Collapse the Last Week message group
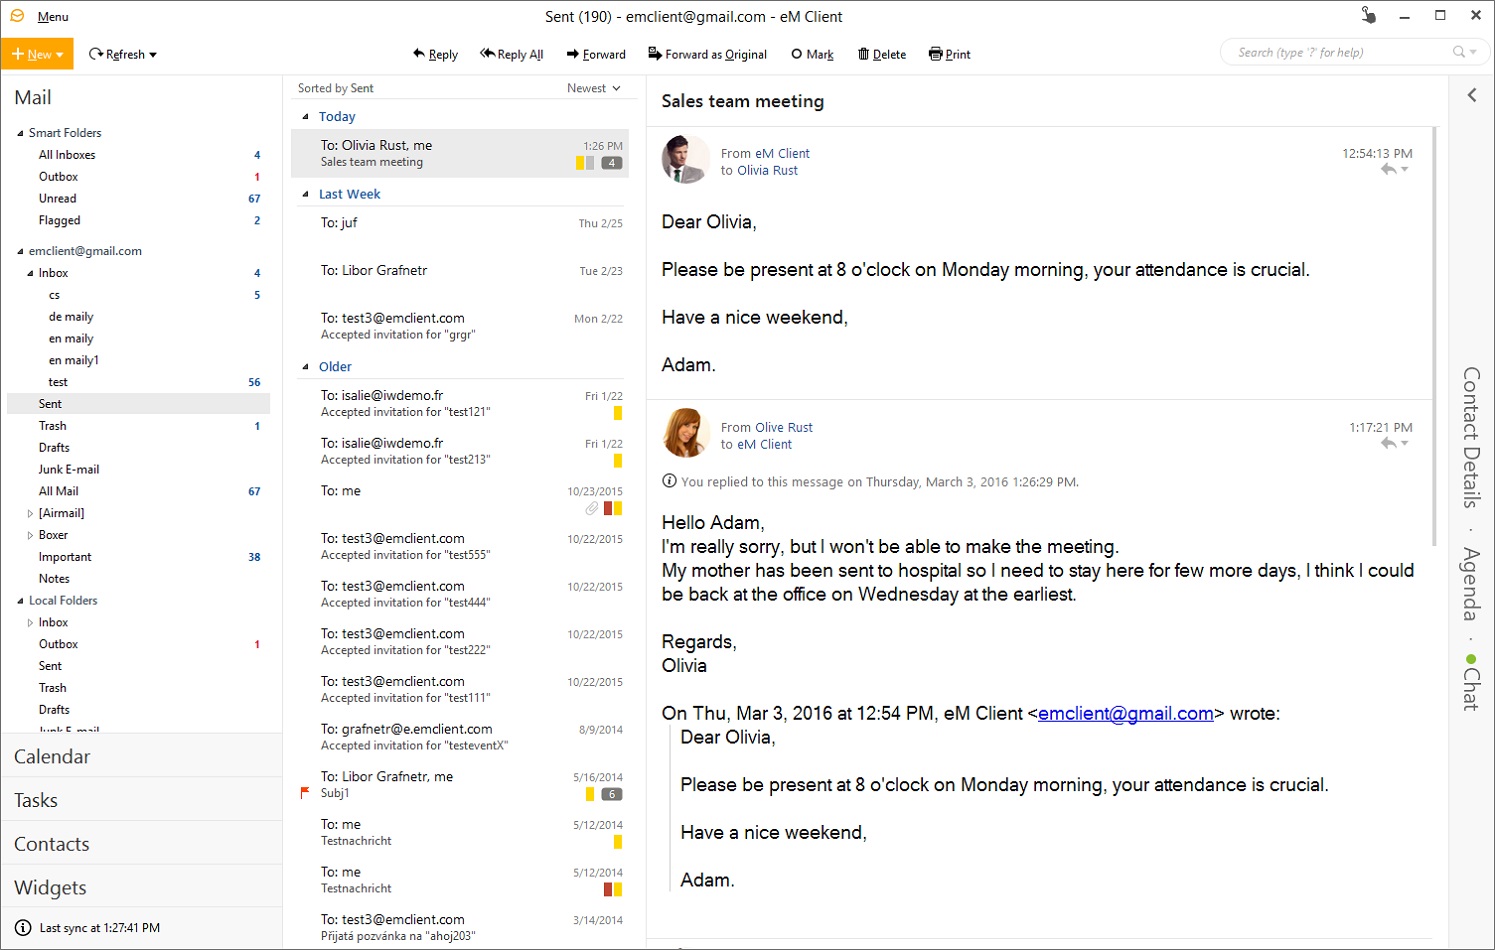This screenshot has height=950, width=1495. pyautogui.click(x=306, y=194)
